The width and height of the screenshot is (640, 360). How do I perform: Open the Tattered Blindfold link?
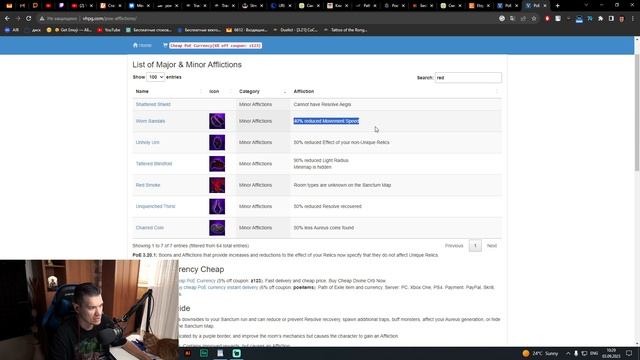[x=154, y=164]
